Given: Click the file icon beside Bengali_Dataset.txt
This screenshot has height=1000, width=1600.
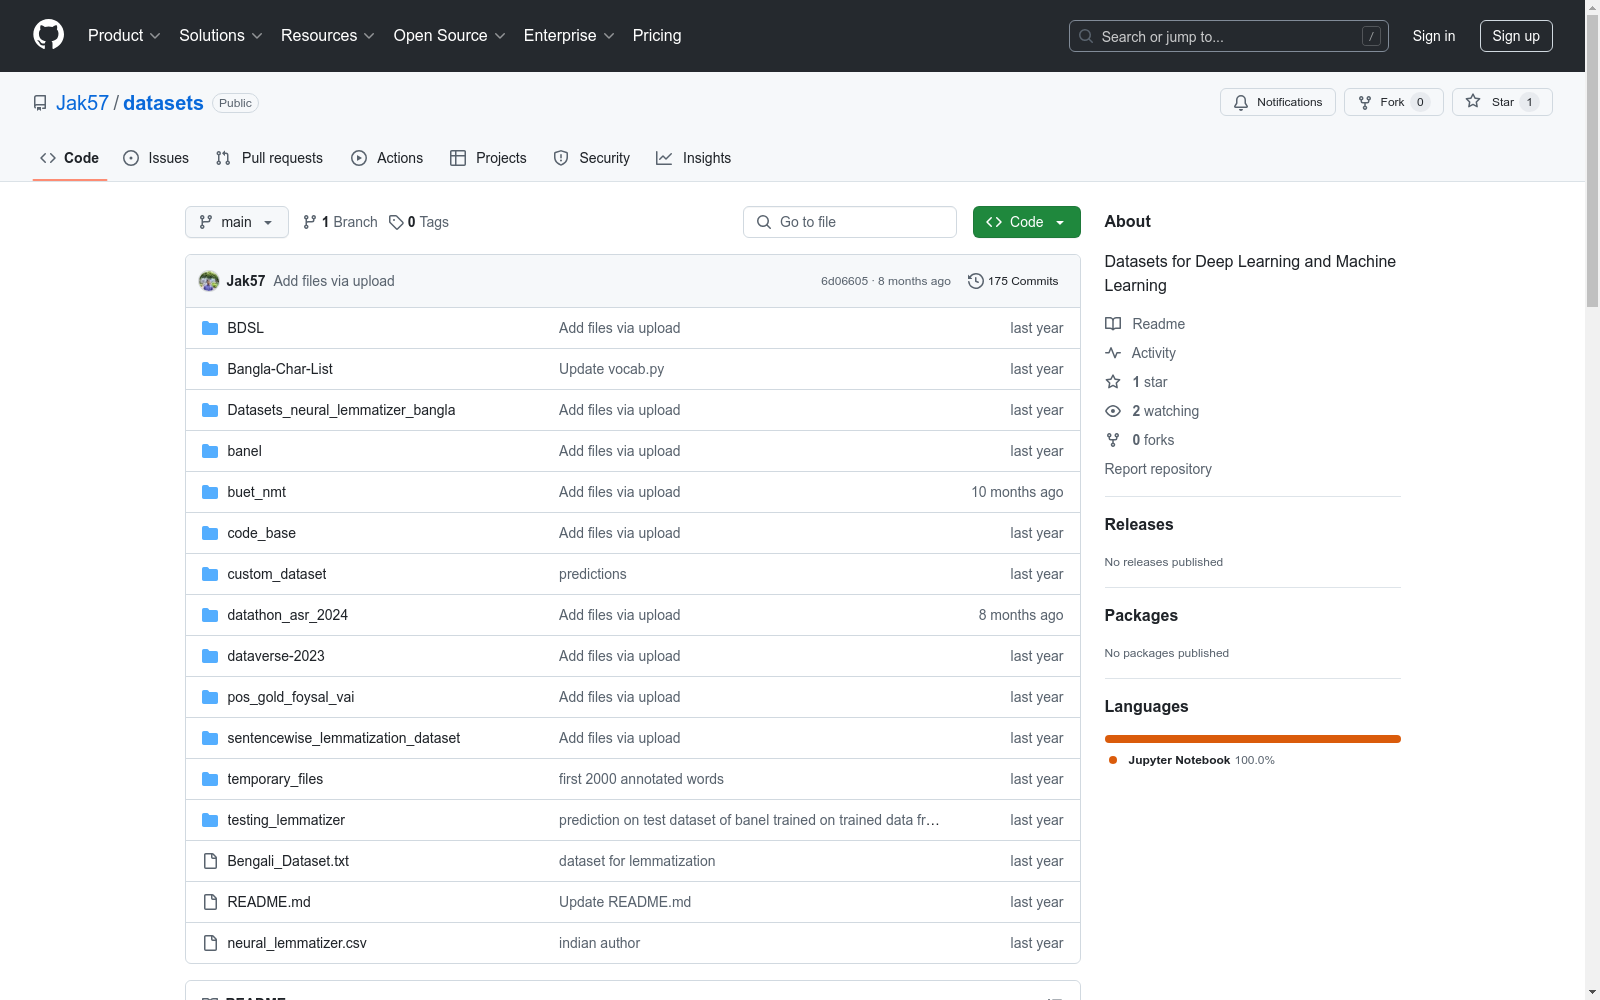Looking at the screenshot, I should [210, 861].
